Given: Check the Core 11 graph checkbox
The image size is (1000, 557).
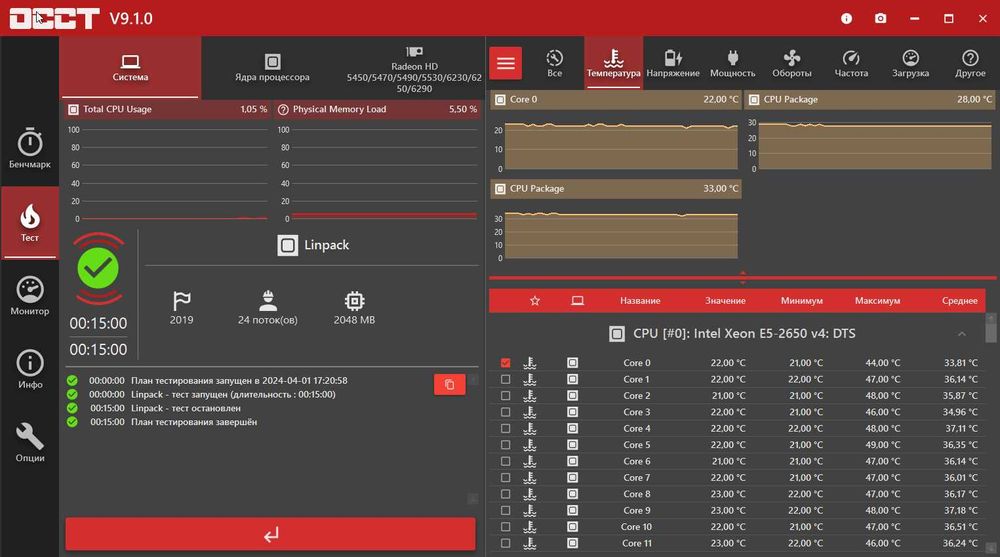Looking at the screenshot, I should tap(506, 544).
